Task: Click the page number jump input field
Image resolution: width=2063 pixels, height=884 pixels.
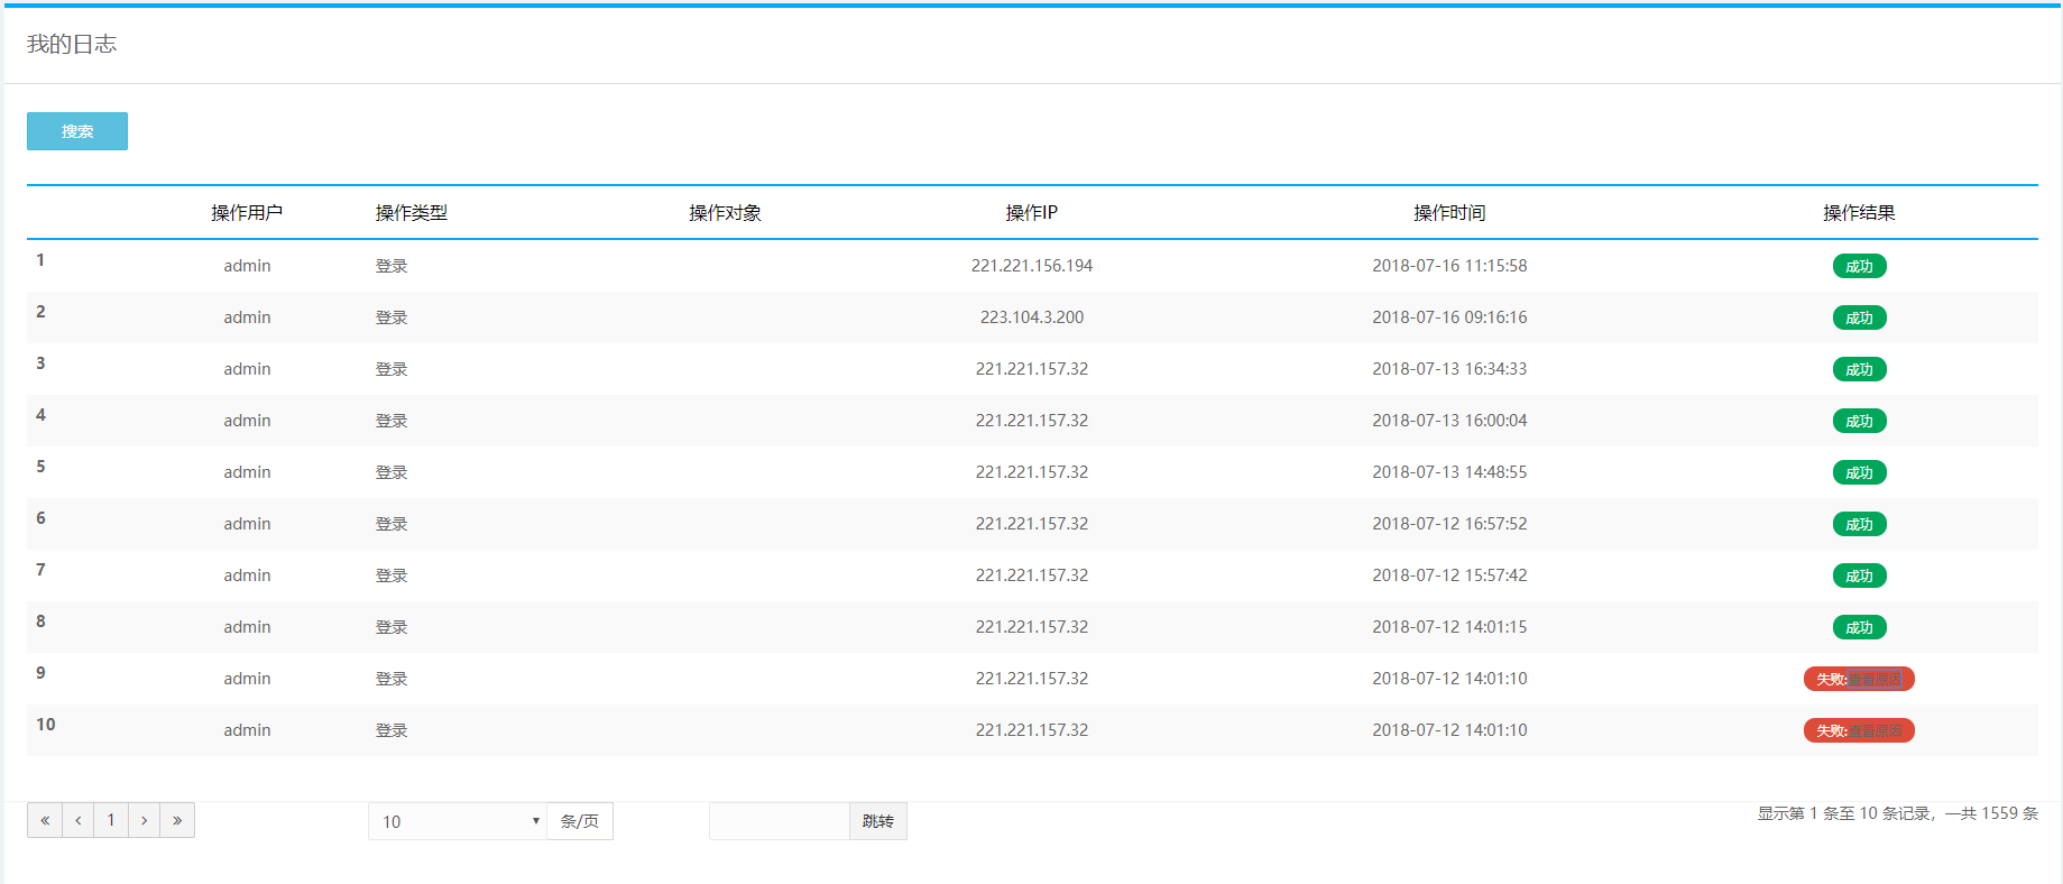Action: (x=779, y=822)
